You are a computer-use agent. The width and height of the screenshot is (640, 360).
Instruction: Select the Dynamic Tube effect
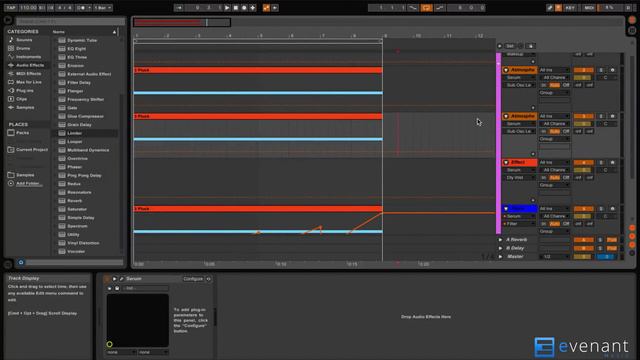point(82,40)
